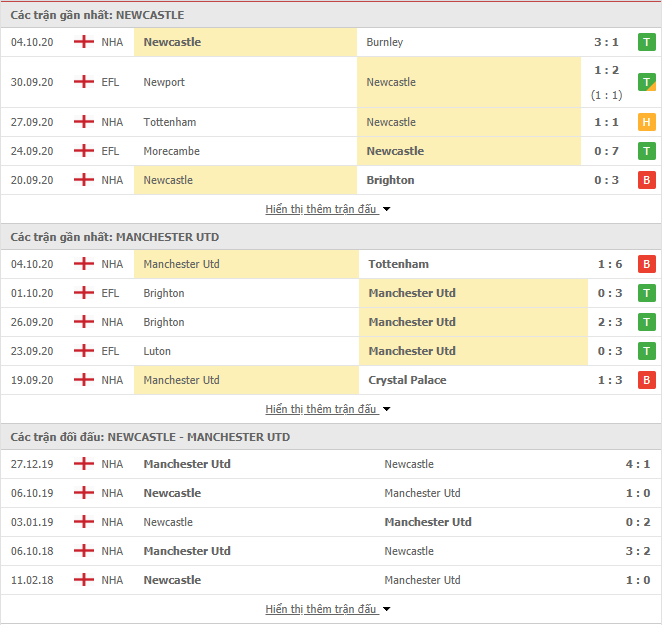Expand more head-to-head matches
Viewport: 662px width, 625px height.
tap(328, 609)
